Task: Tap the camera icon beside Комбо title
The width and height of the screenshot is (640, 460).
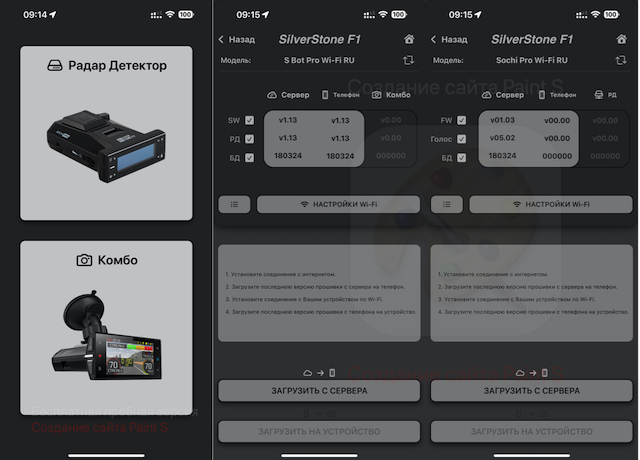Action: (84, 260)
